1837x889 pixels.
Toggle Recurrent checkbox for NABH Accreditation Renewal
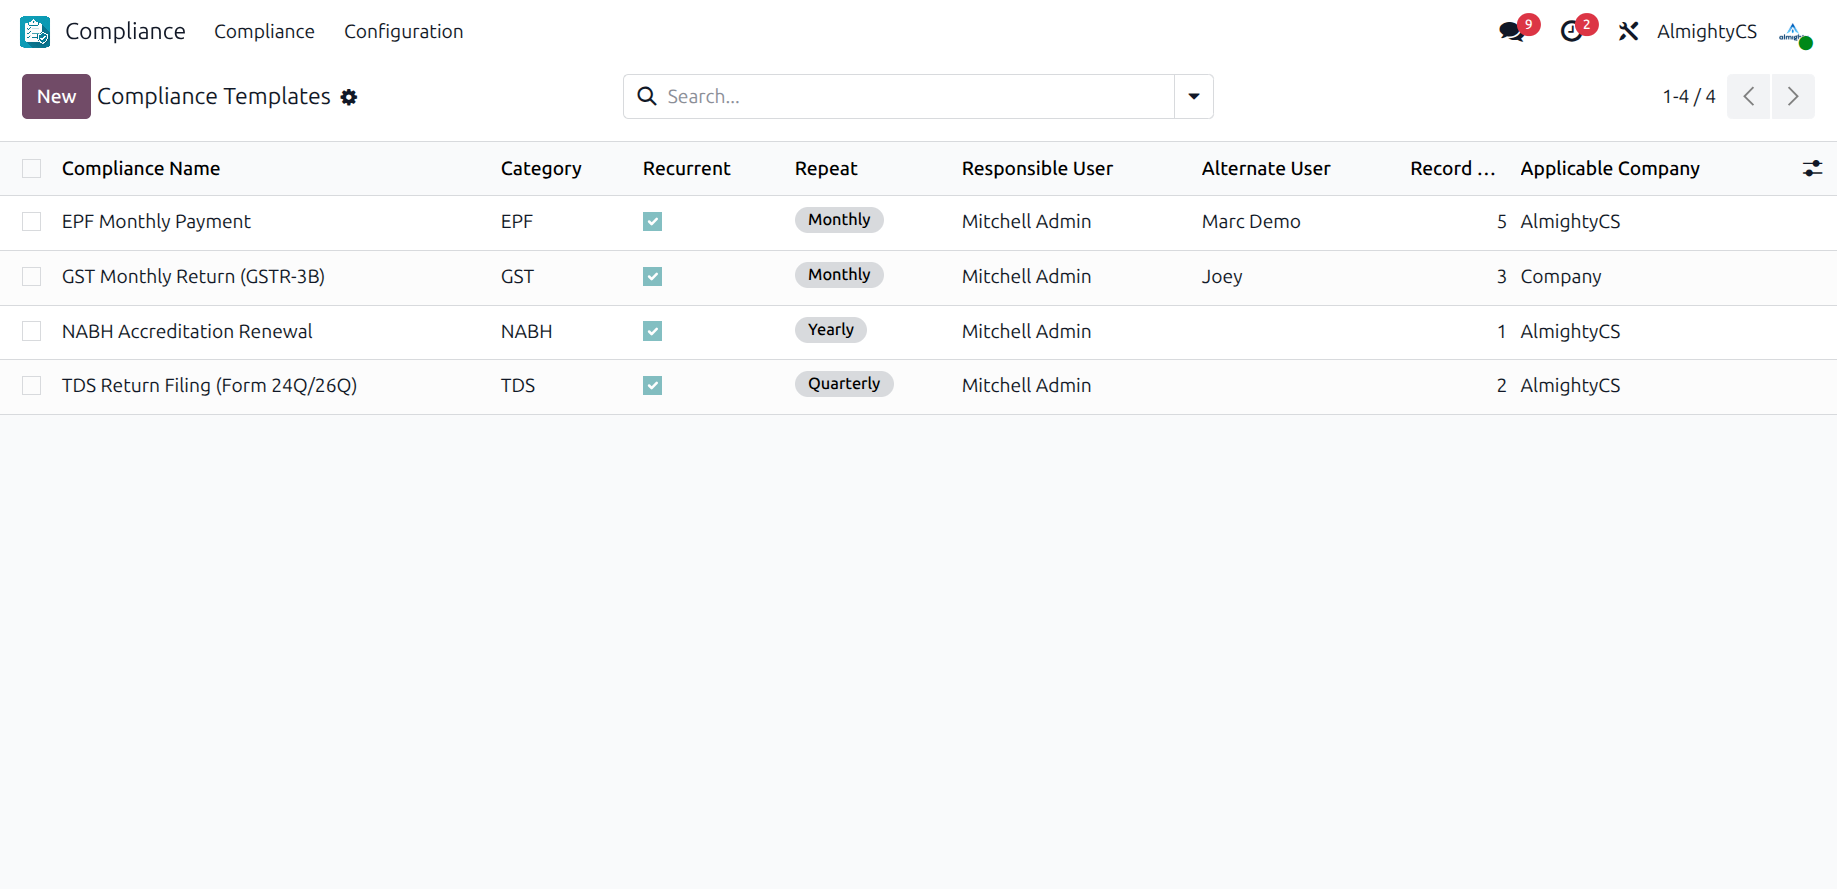click(652, 331)
